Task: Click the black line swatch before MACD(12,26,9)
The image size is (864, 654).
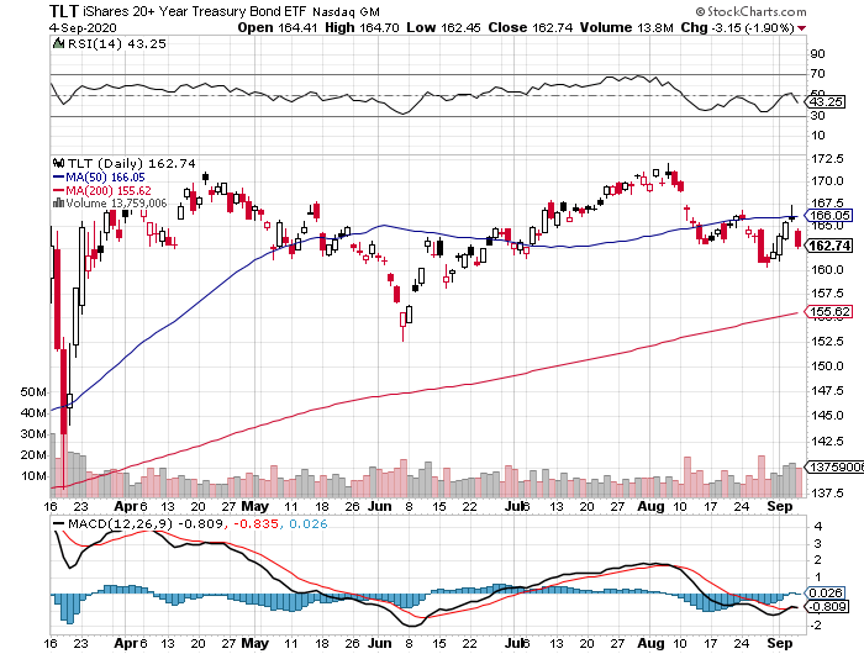Action: click(58, 524)
